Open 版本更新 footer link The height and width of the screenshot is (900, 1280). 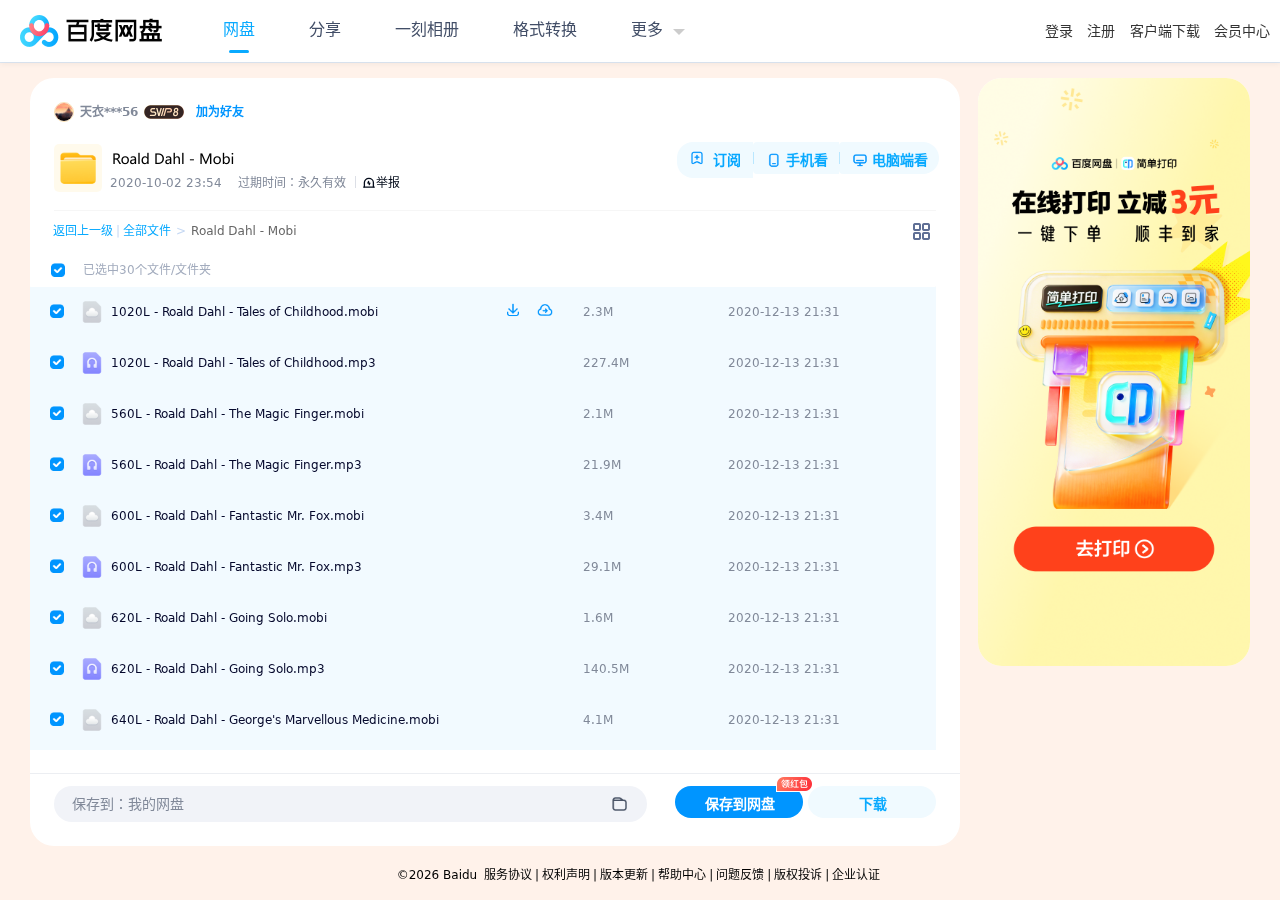tap(624, 875)
